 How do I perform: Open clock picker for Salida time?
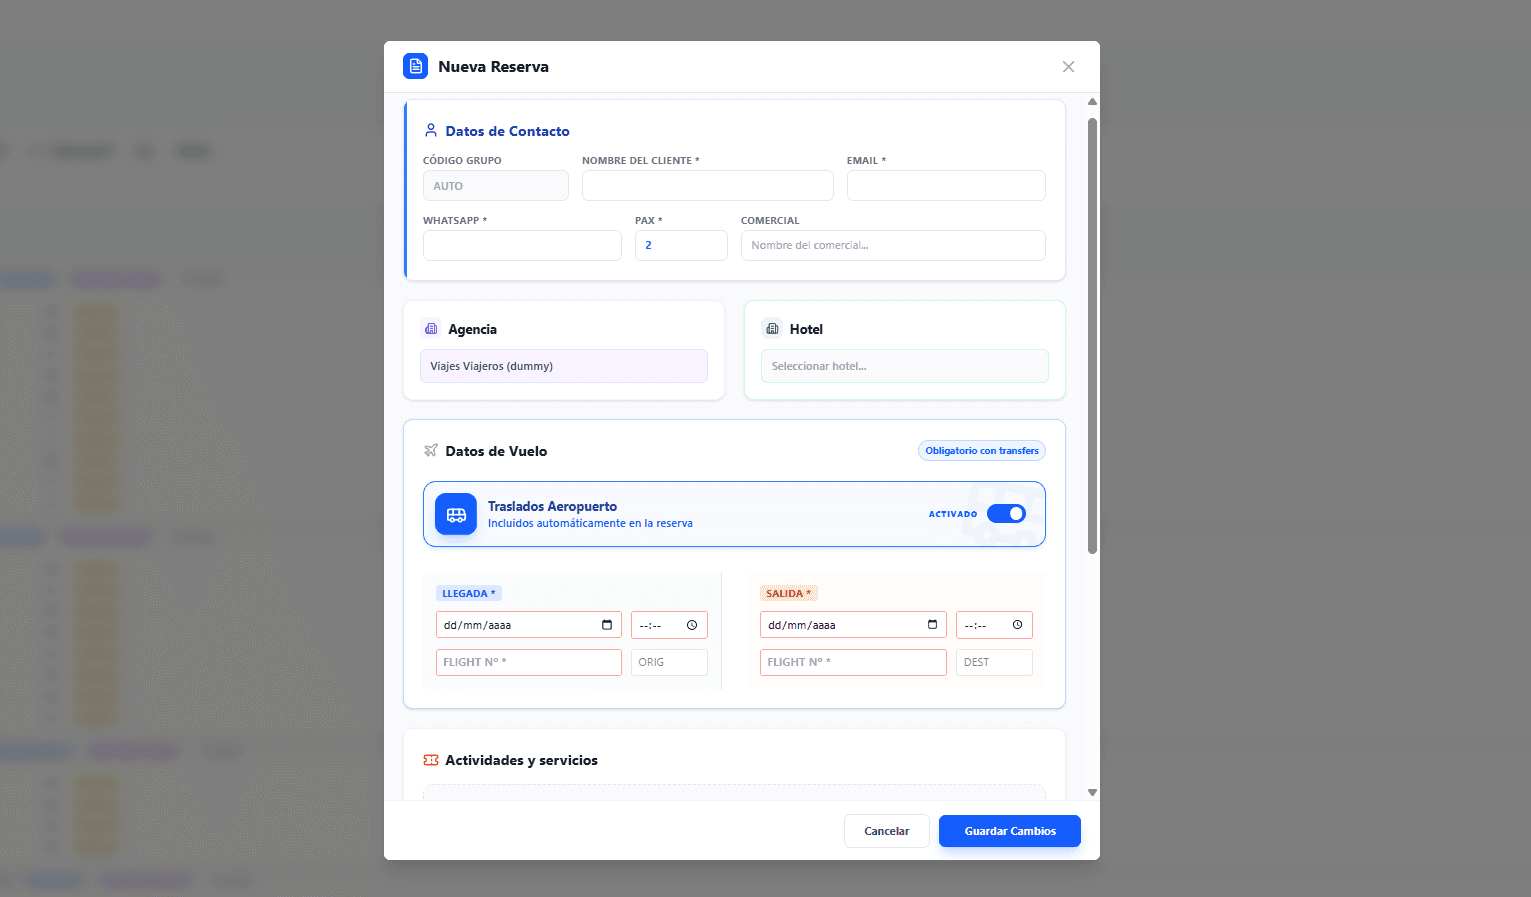[x=1017, y=625]
